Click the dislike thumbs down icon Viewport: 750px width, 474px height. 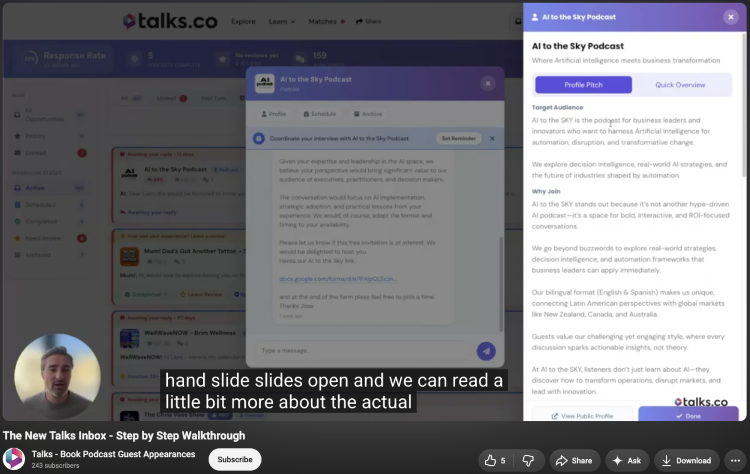point(529,460)
